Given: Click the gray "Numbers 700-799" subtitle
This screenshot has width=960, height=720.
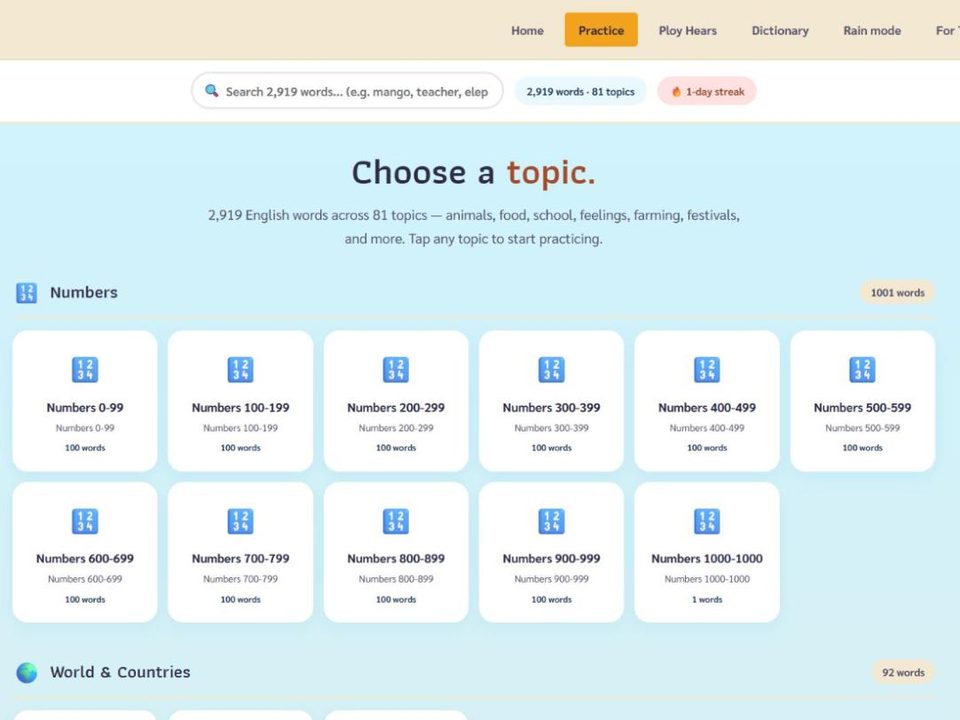Looking at the screenshot, I should [x=240, y=579].
